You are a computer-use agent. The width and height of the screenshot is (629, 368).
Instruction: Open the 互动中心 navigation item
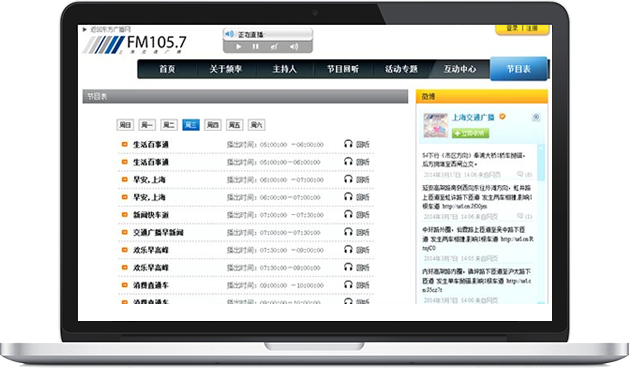point(460,69)
